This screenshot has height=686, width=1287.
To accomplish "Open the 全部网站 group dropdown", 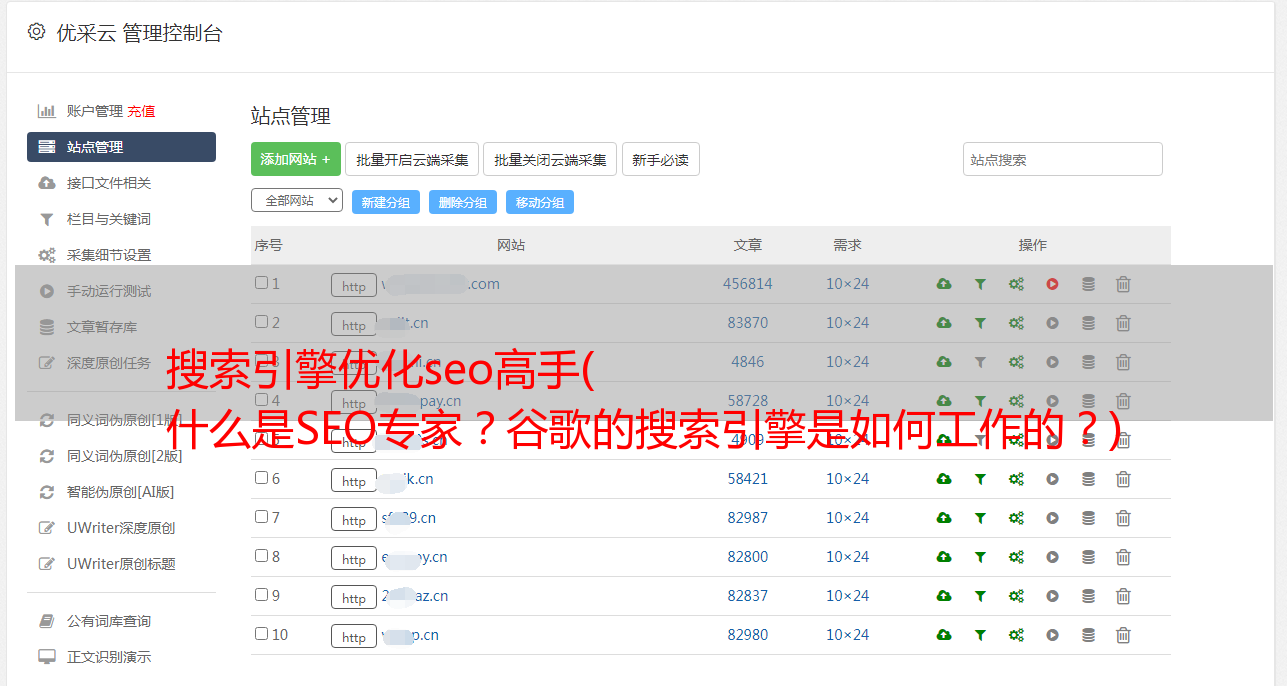I will tap(297, 201).
